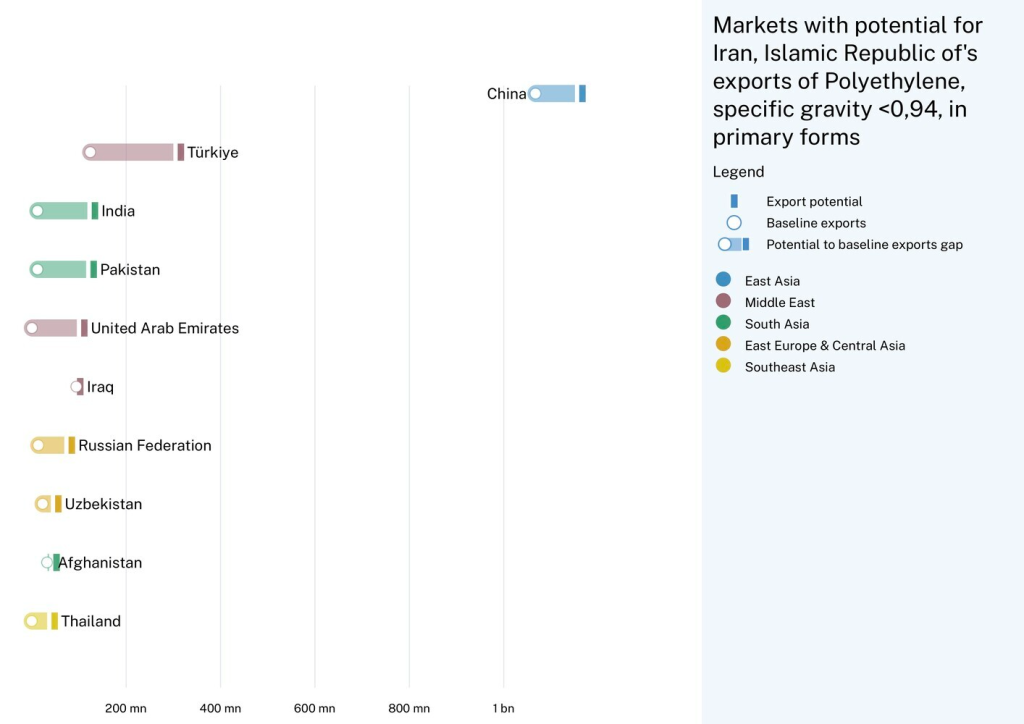Click the Baseline exports legend circle

pos(734,223)
